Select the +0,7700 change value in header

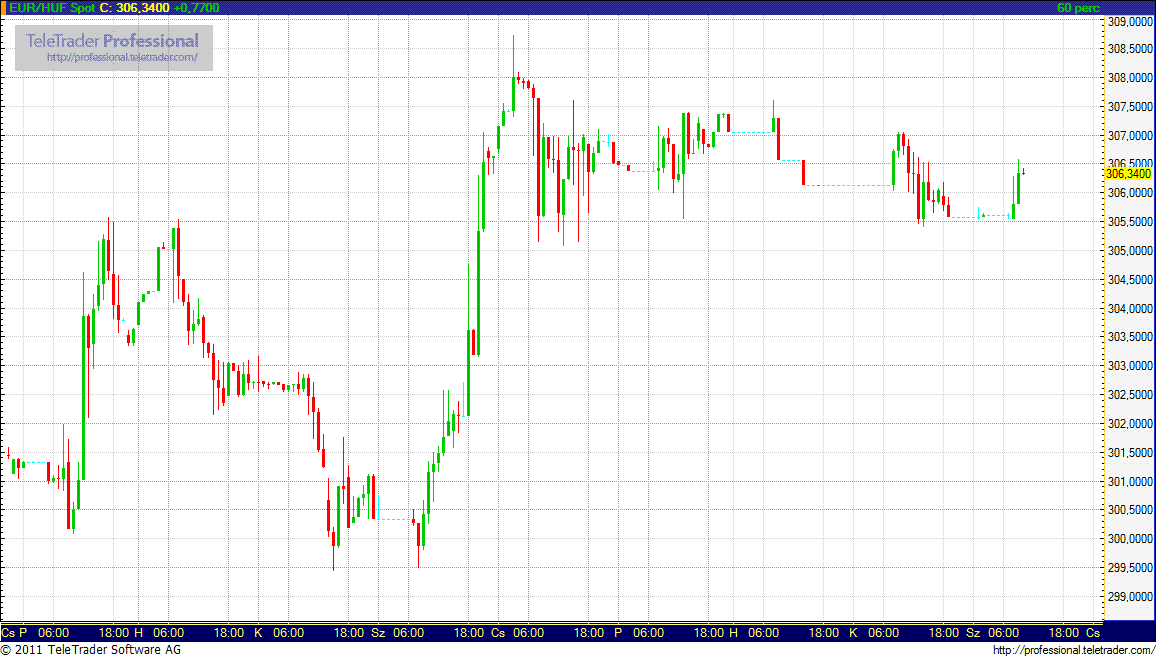[195, 8]
